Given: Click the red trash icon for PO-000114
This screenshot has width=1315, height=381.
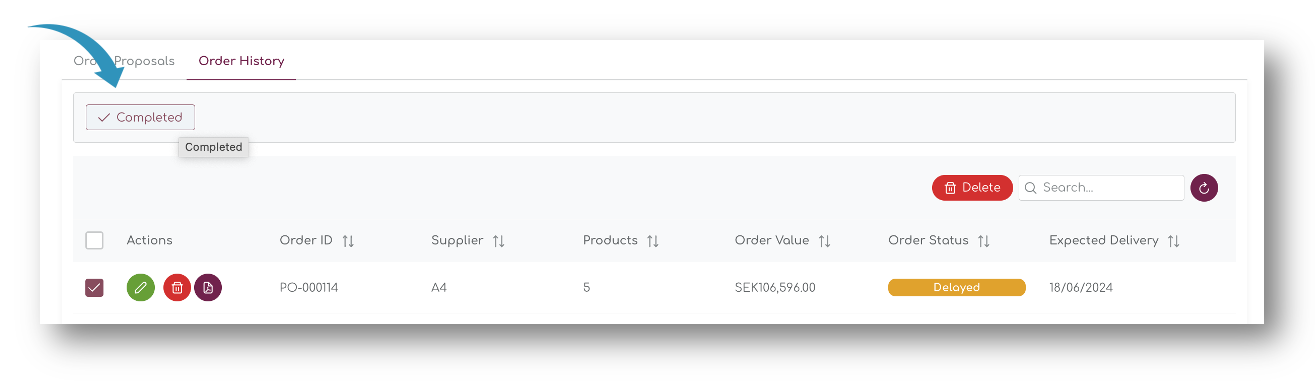Looking at the screenshot, I should pyautogui.click(x=177, y=288).
